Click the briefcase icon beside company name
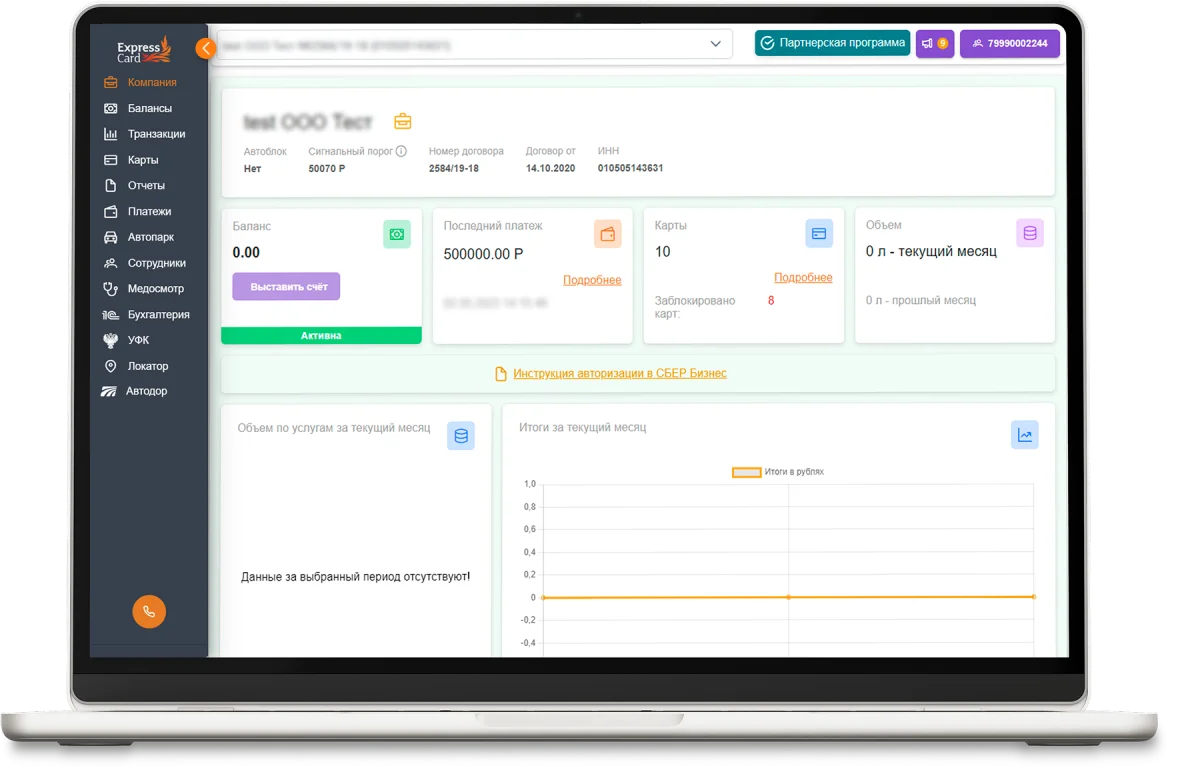 [x=402, y=121]
